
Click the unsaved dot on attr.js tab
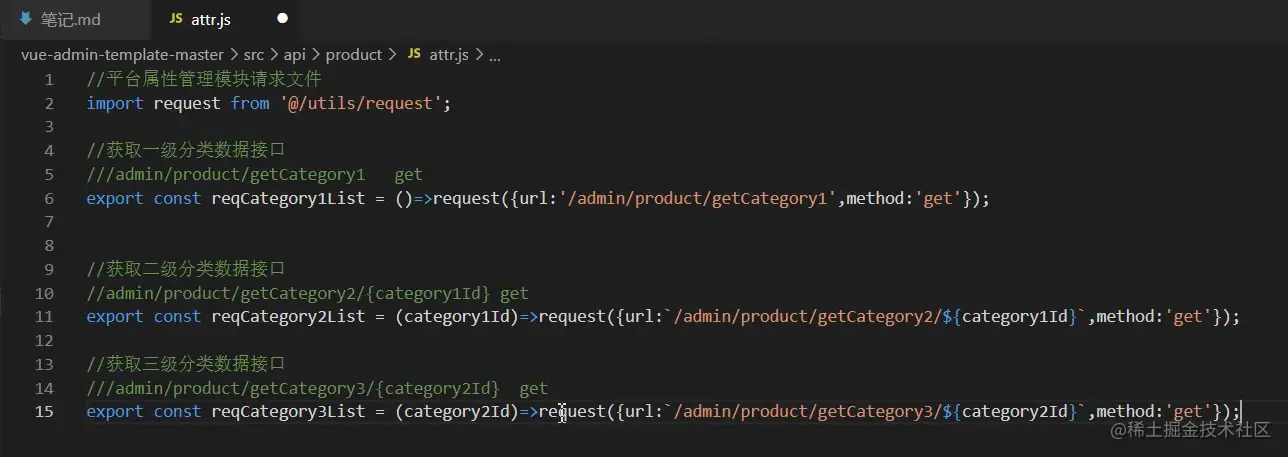pos(282,19)
